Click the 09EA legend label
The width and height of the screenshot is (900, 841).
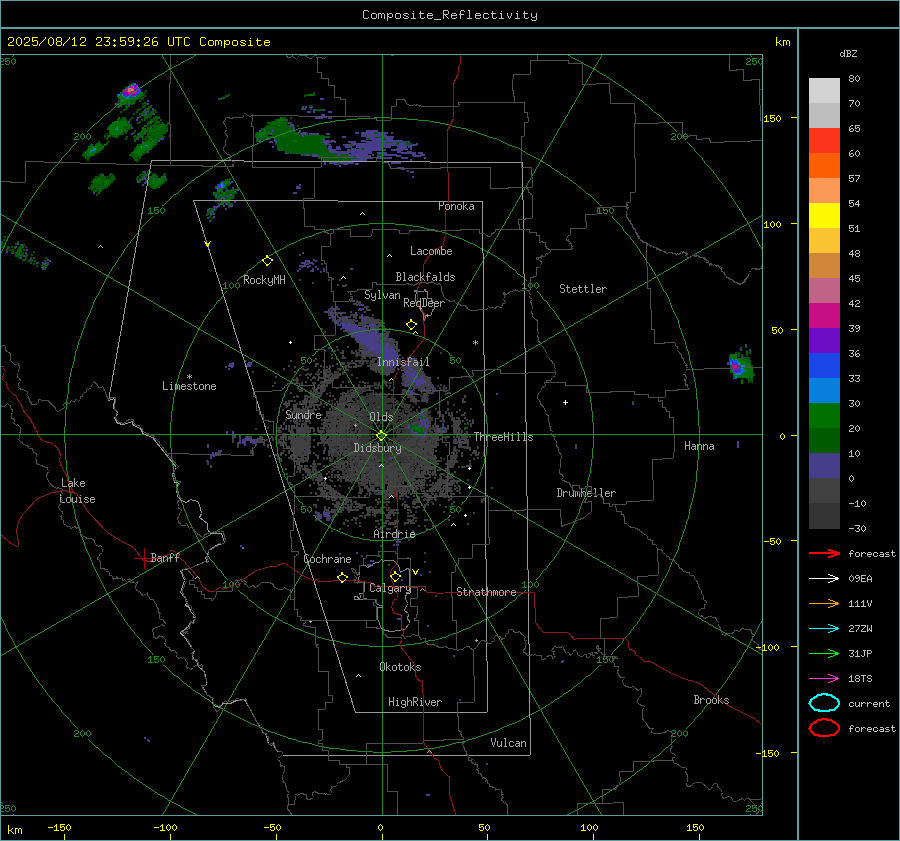click(x=860, y=578)
